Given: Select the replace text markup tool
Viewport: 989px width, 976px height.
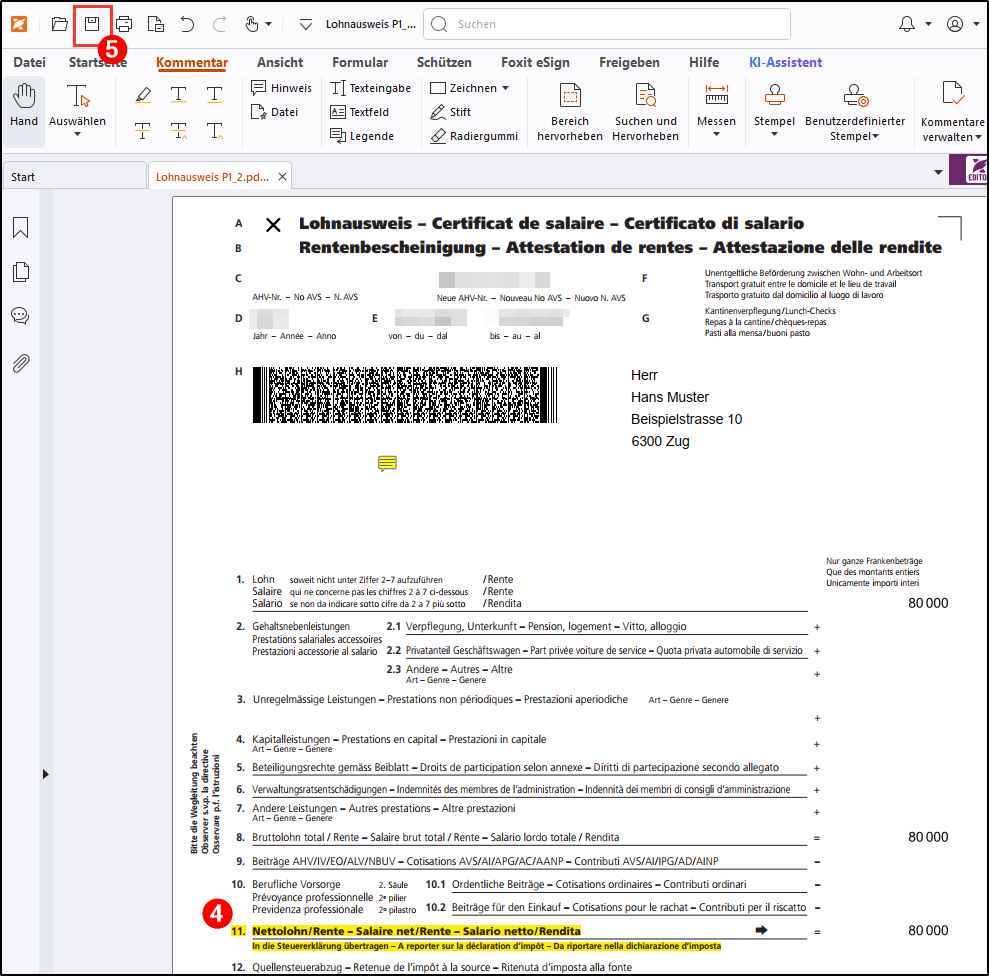Looking at the screenshot, I should [x=179, y=131].
